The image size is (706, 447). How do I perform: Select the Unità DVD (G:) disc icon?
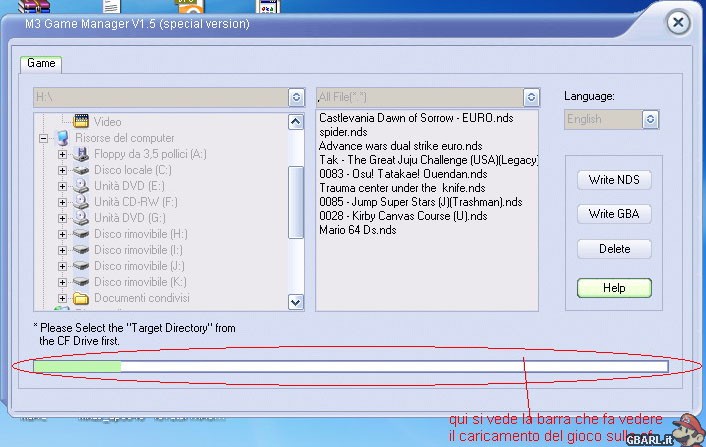point(81,218)
